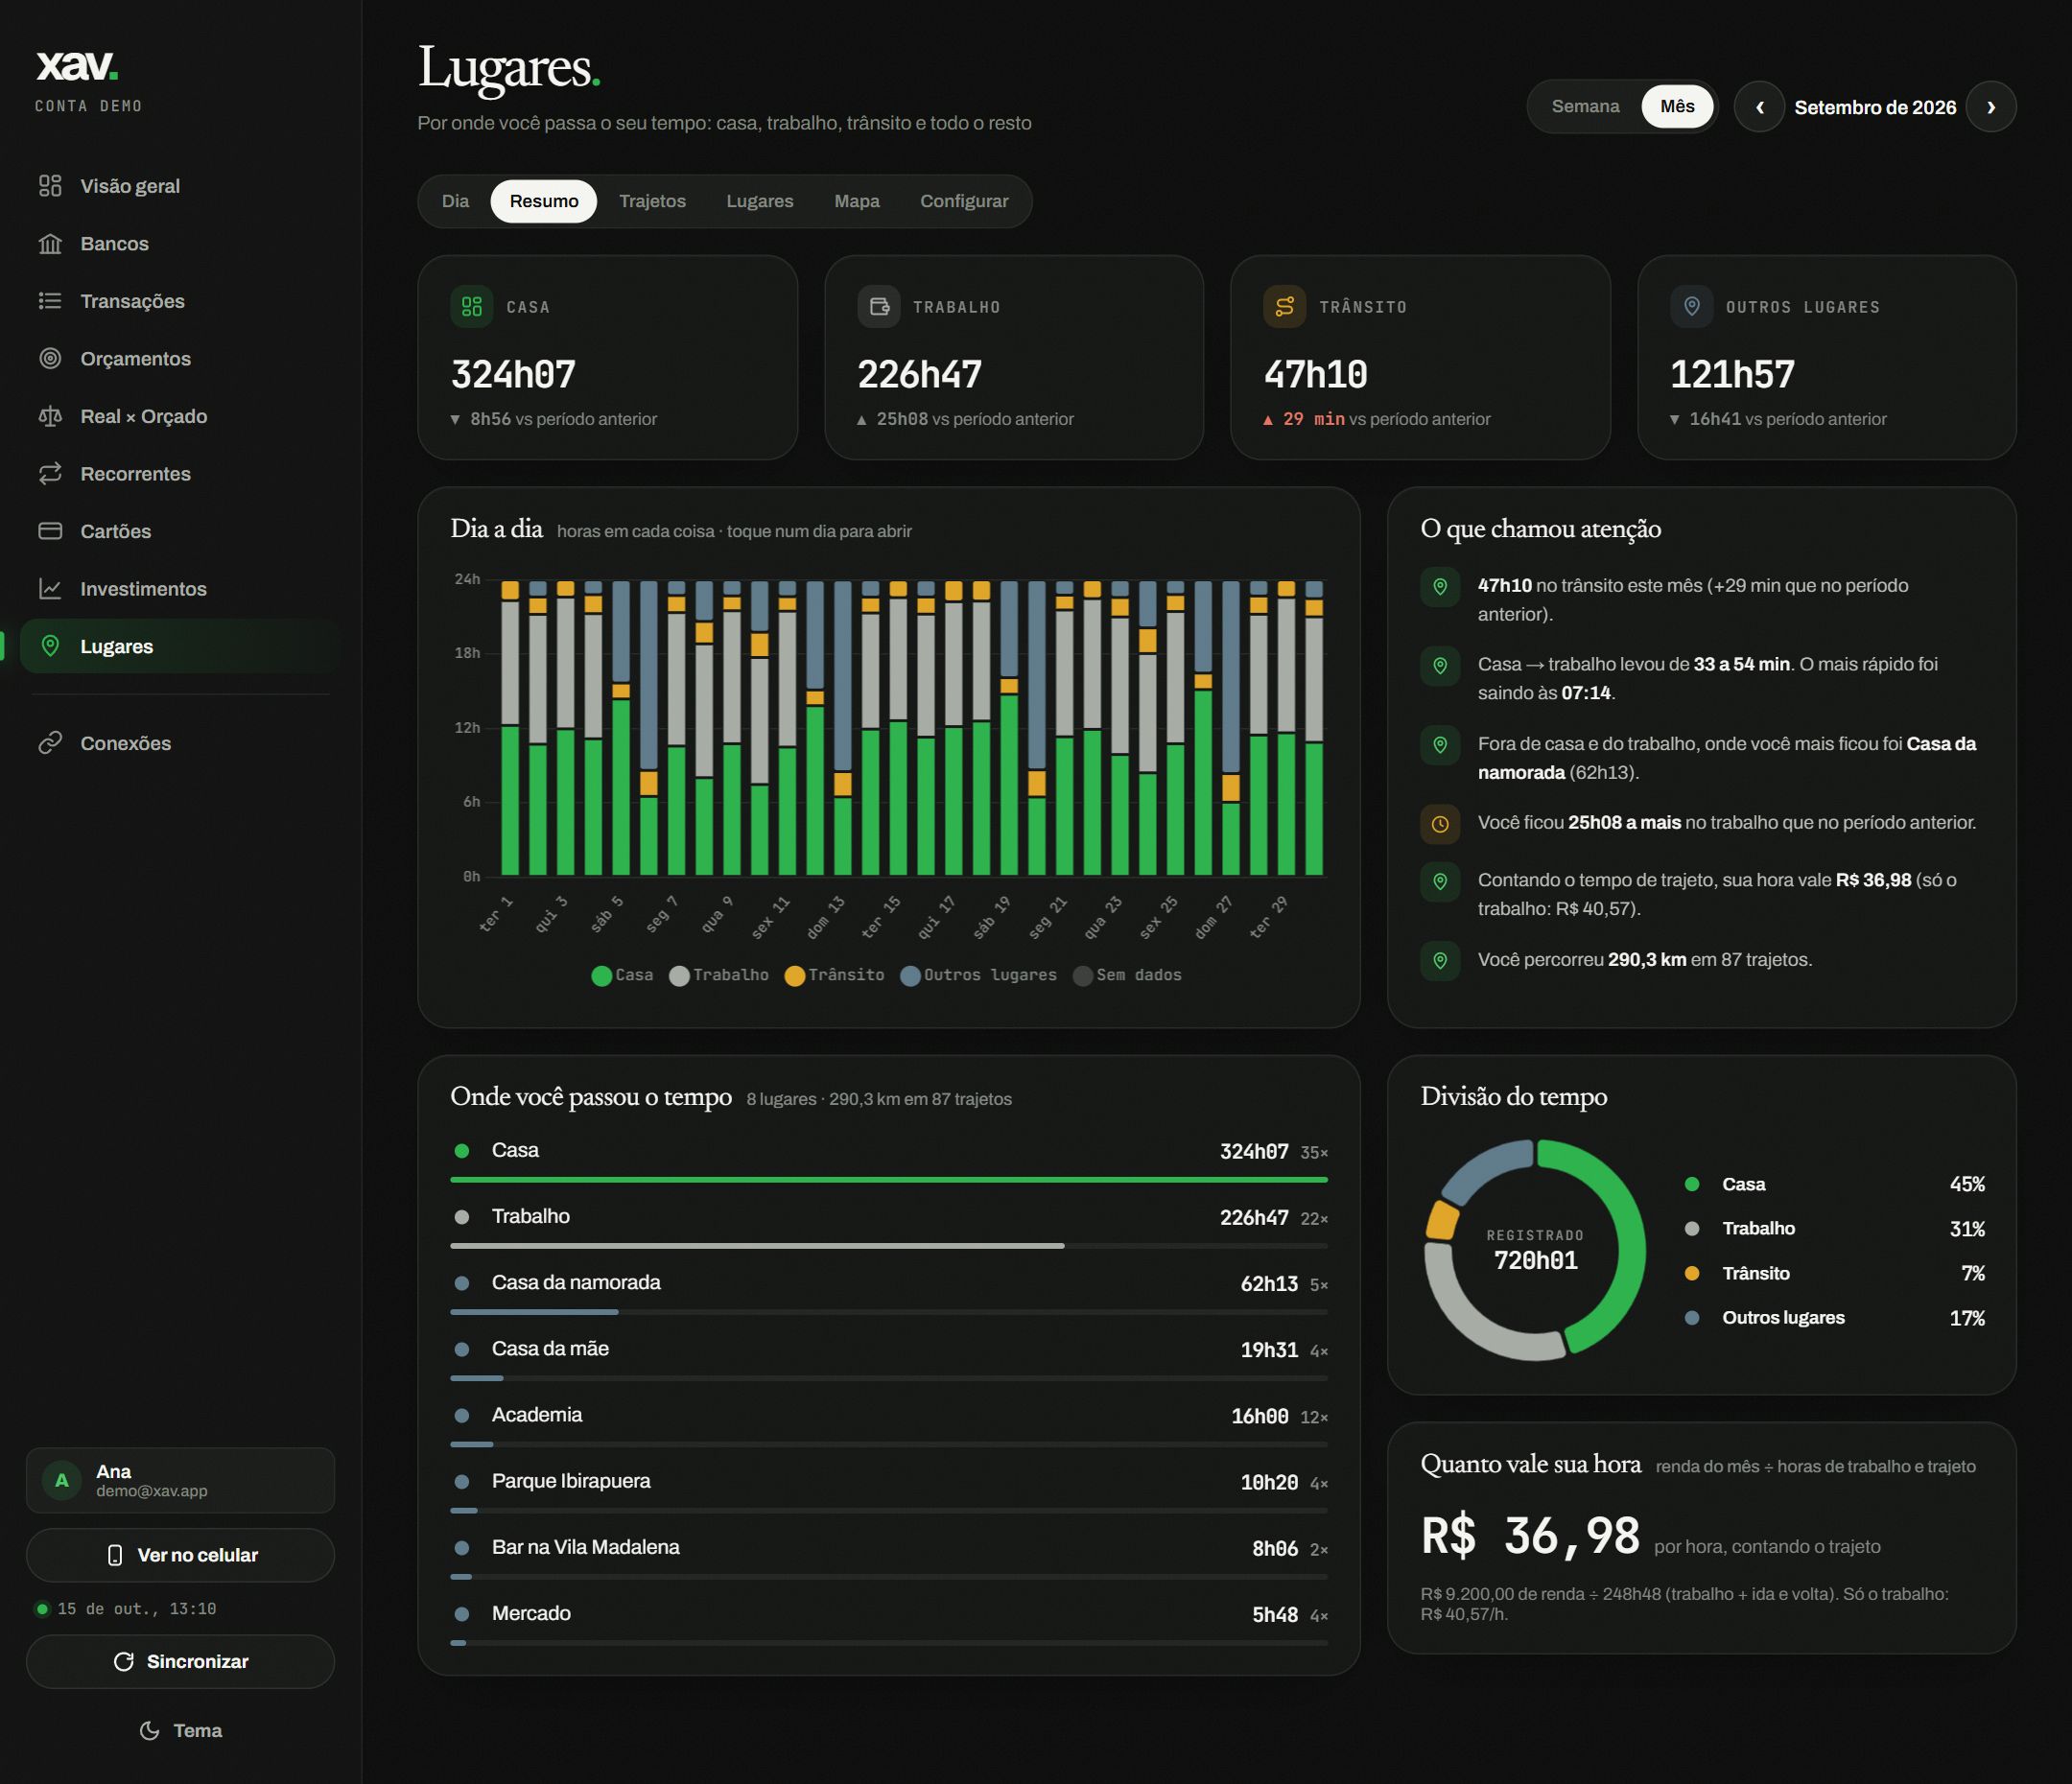Switch period view to Semana
Image resolution: width=2072 pixels, height=1784 pixels.
coord(1585,107)
